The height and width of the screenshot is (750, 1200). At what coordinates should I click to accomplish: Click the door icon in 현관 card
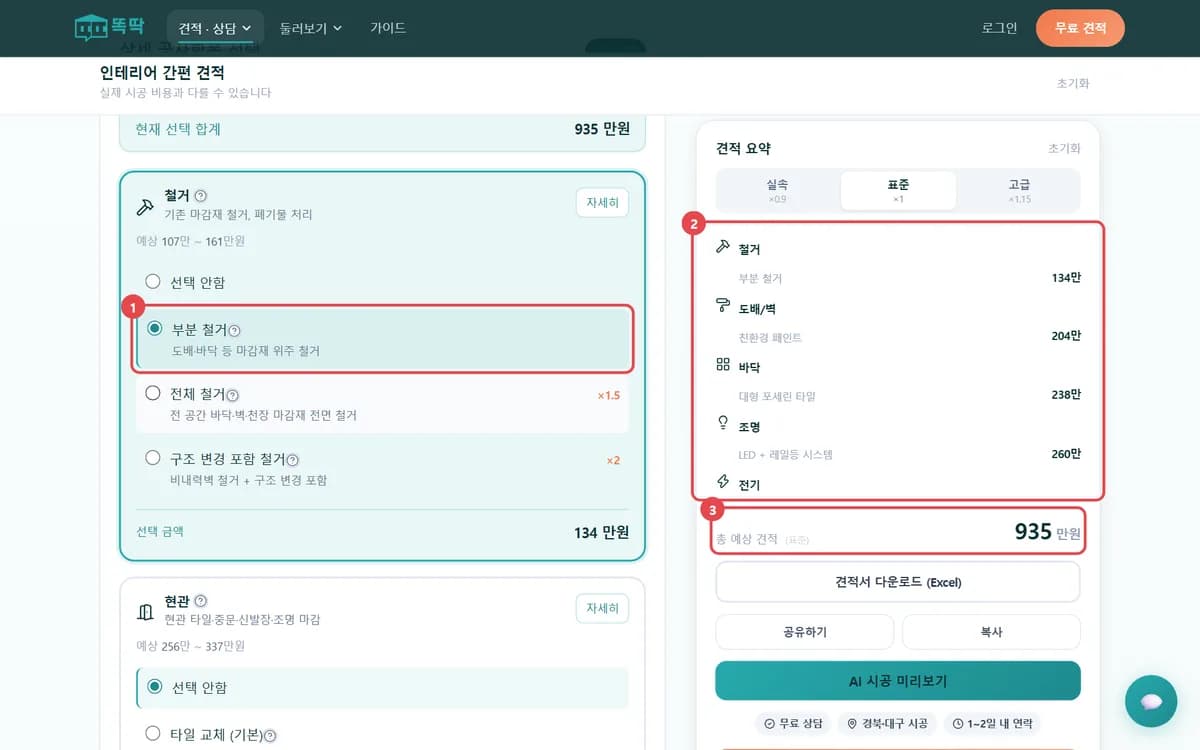(x=145, y=611)
